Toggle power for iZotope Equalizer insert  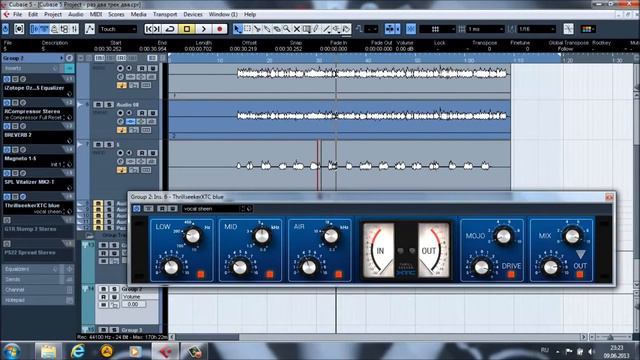[7, 79]
